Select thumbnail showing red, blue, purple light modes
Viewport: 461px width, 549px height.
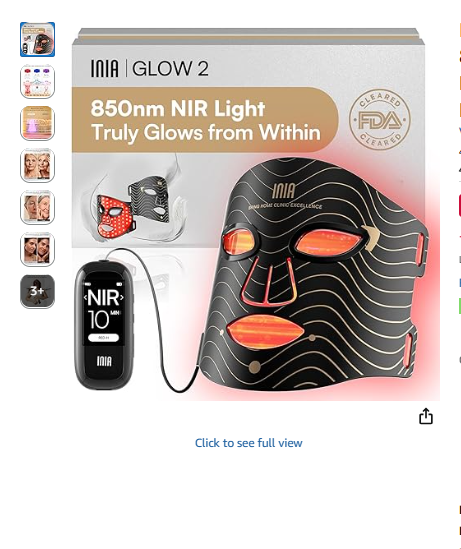point(37,82)
